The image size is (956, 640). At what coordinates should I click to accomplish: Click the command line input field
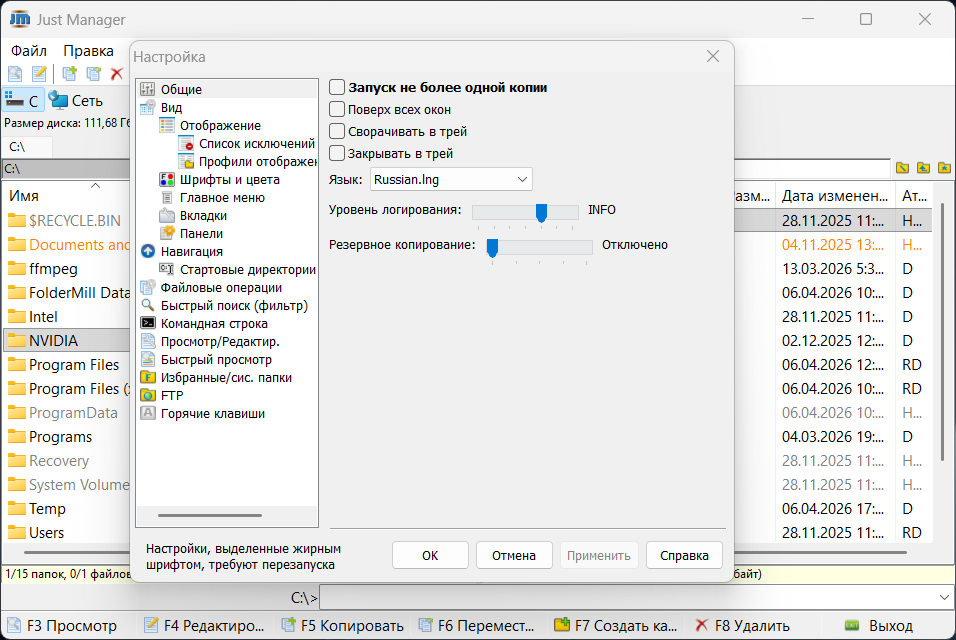(628, 597)
